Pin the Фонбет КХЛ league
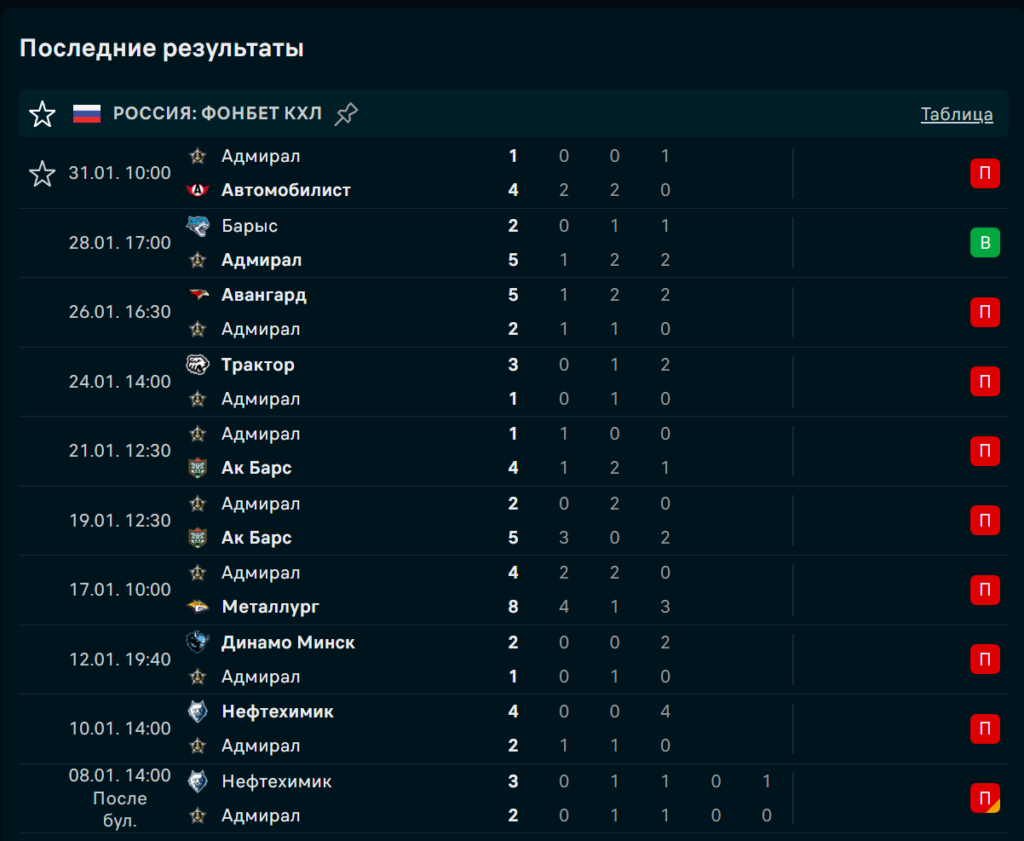1024x841 pixels. click(346, 114)
